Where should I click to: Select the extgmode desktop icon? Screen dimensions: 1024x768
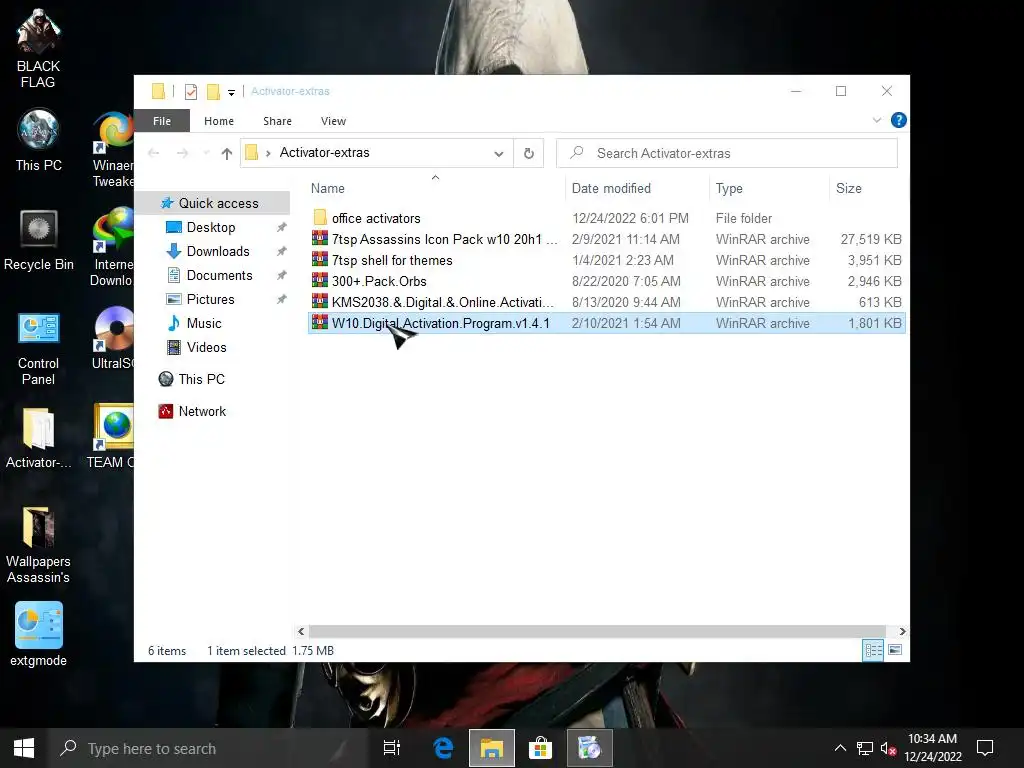point(39,633)
